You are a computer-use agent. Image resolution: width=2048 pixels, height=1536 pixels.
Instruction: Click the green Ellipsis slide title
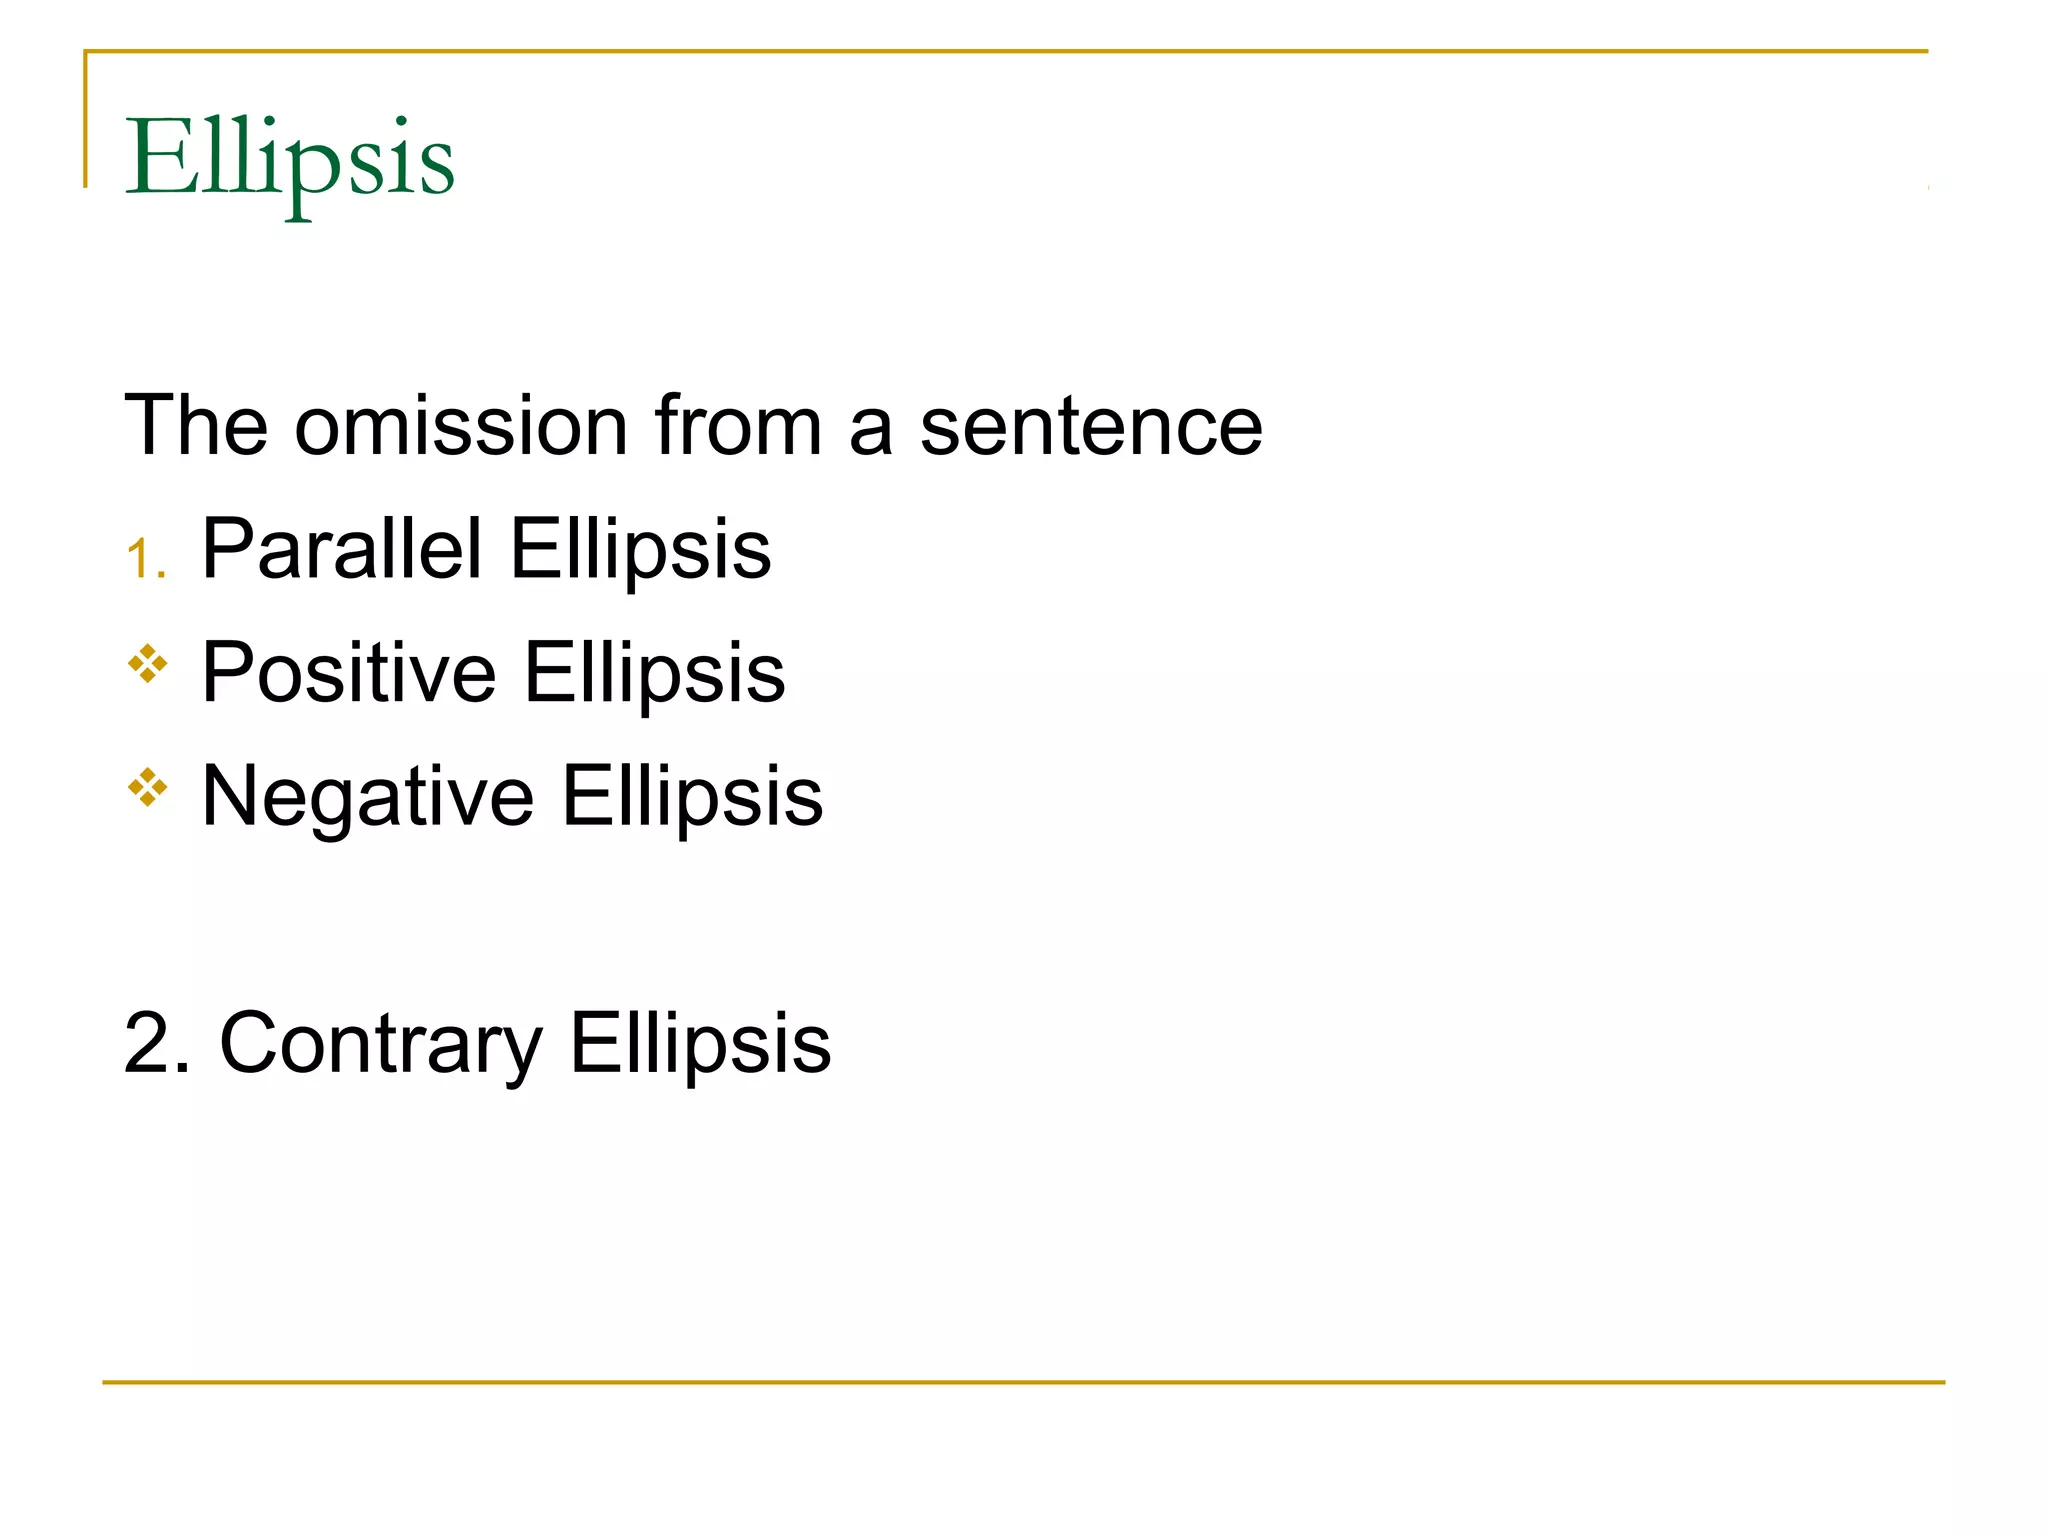[x=289, y=163]
